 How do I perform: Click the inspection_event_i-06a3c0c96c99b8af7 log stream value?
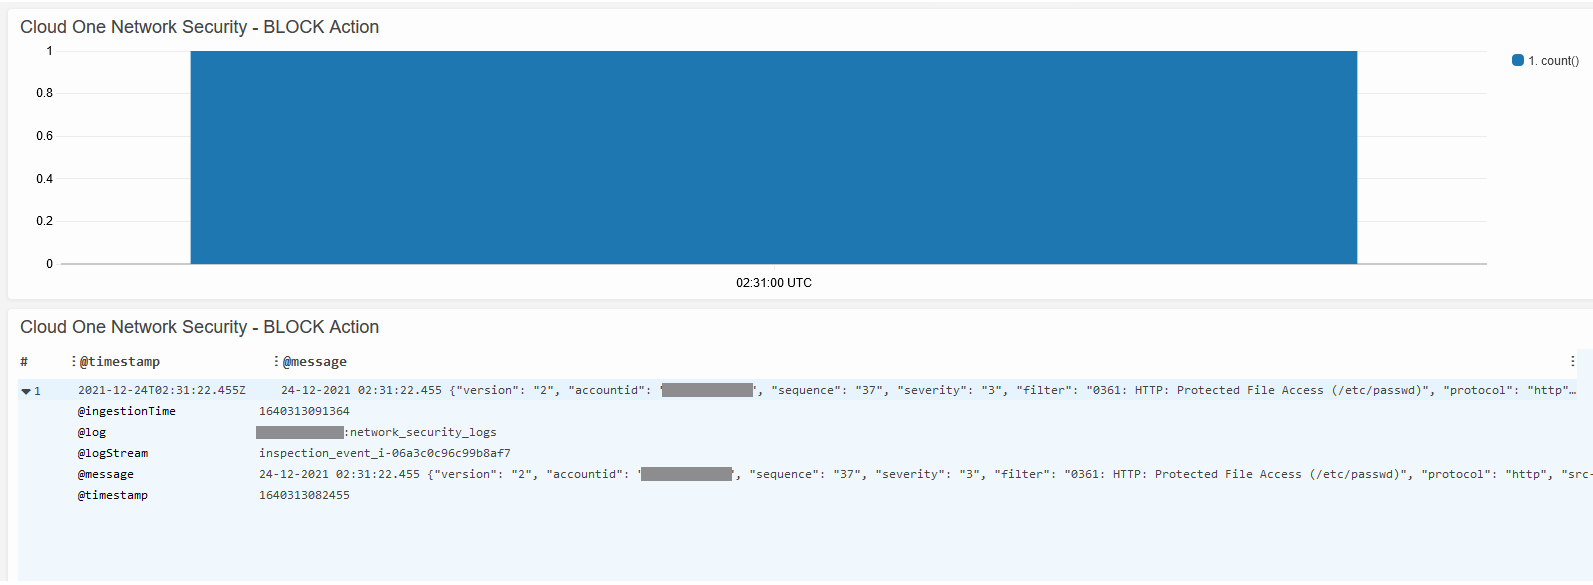pyautogui.click(x=385, y=453)
